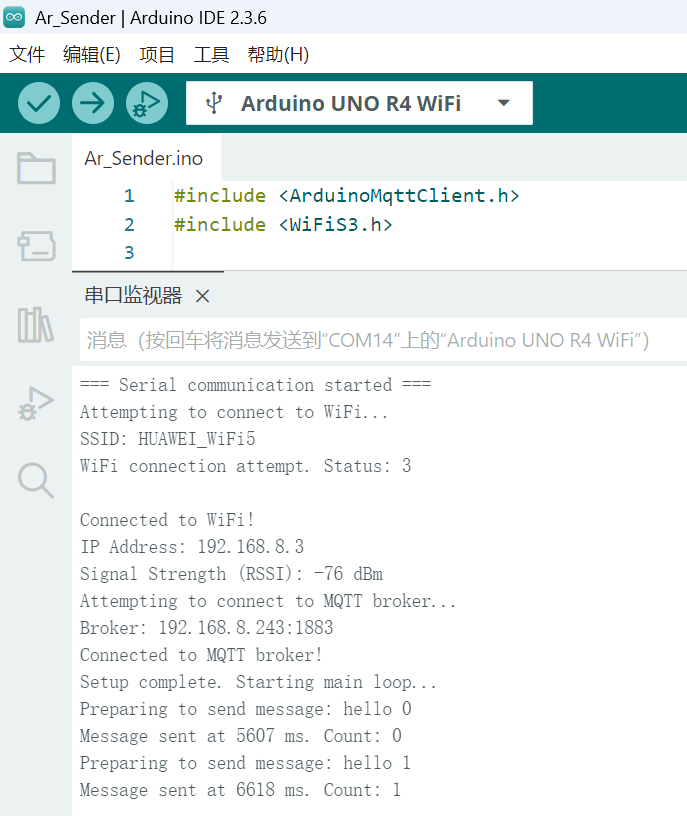687x816 pixels.
Task: Click the 'Broker: 192.168.8.243:1883' line
Action: coord(207,628)
